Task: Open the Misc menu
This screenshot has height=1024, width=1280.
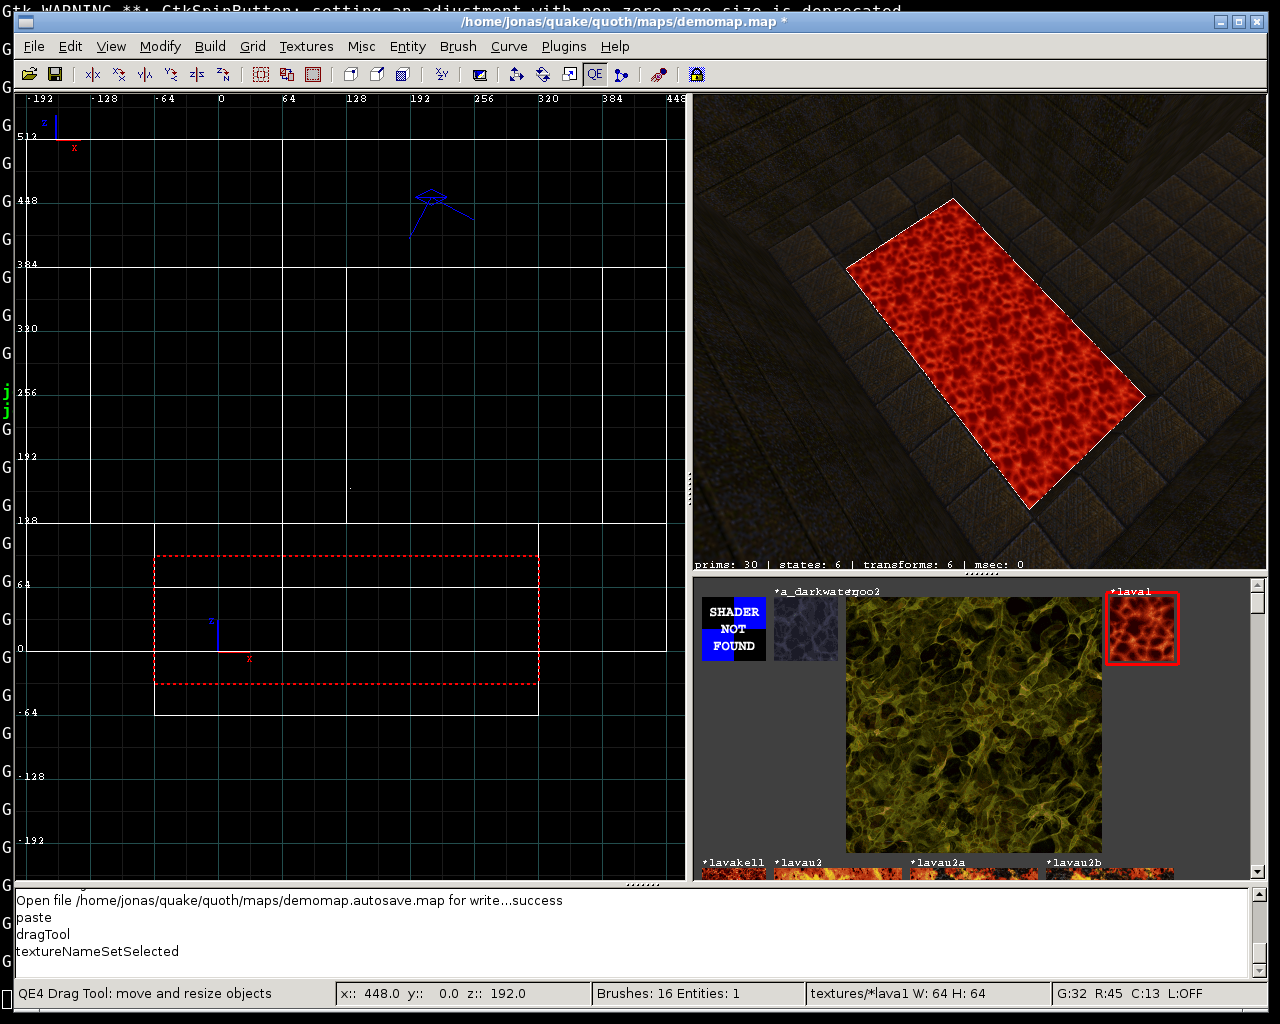Action: pos(362,46)
